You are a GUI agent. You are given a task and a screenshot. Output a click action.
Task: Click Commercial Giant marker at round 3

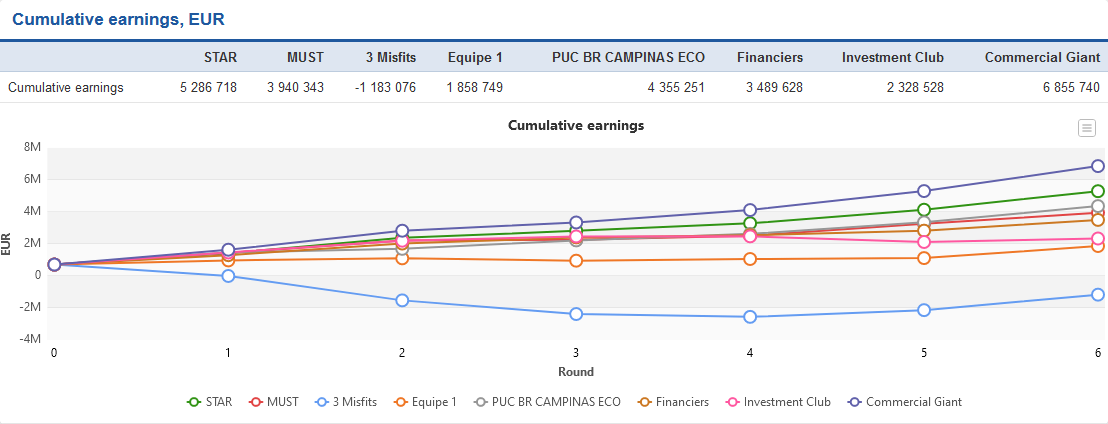tap(576, 222)
